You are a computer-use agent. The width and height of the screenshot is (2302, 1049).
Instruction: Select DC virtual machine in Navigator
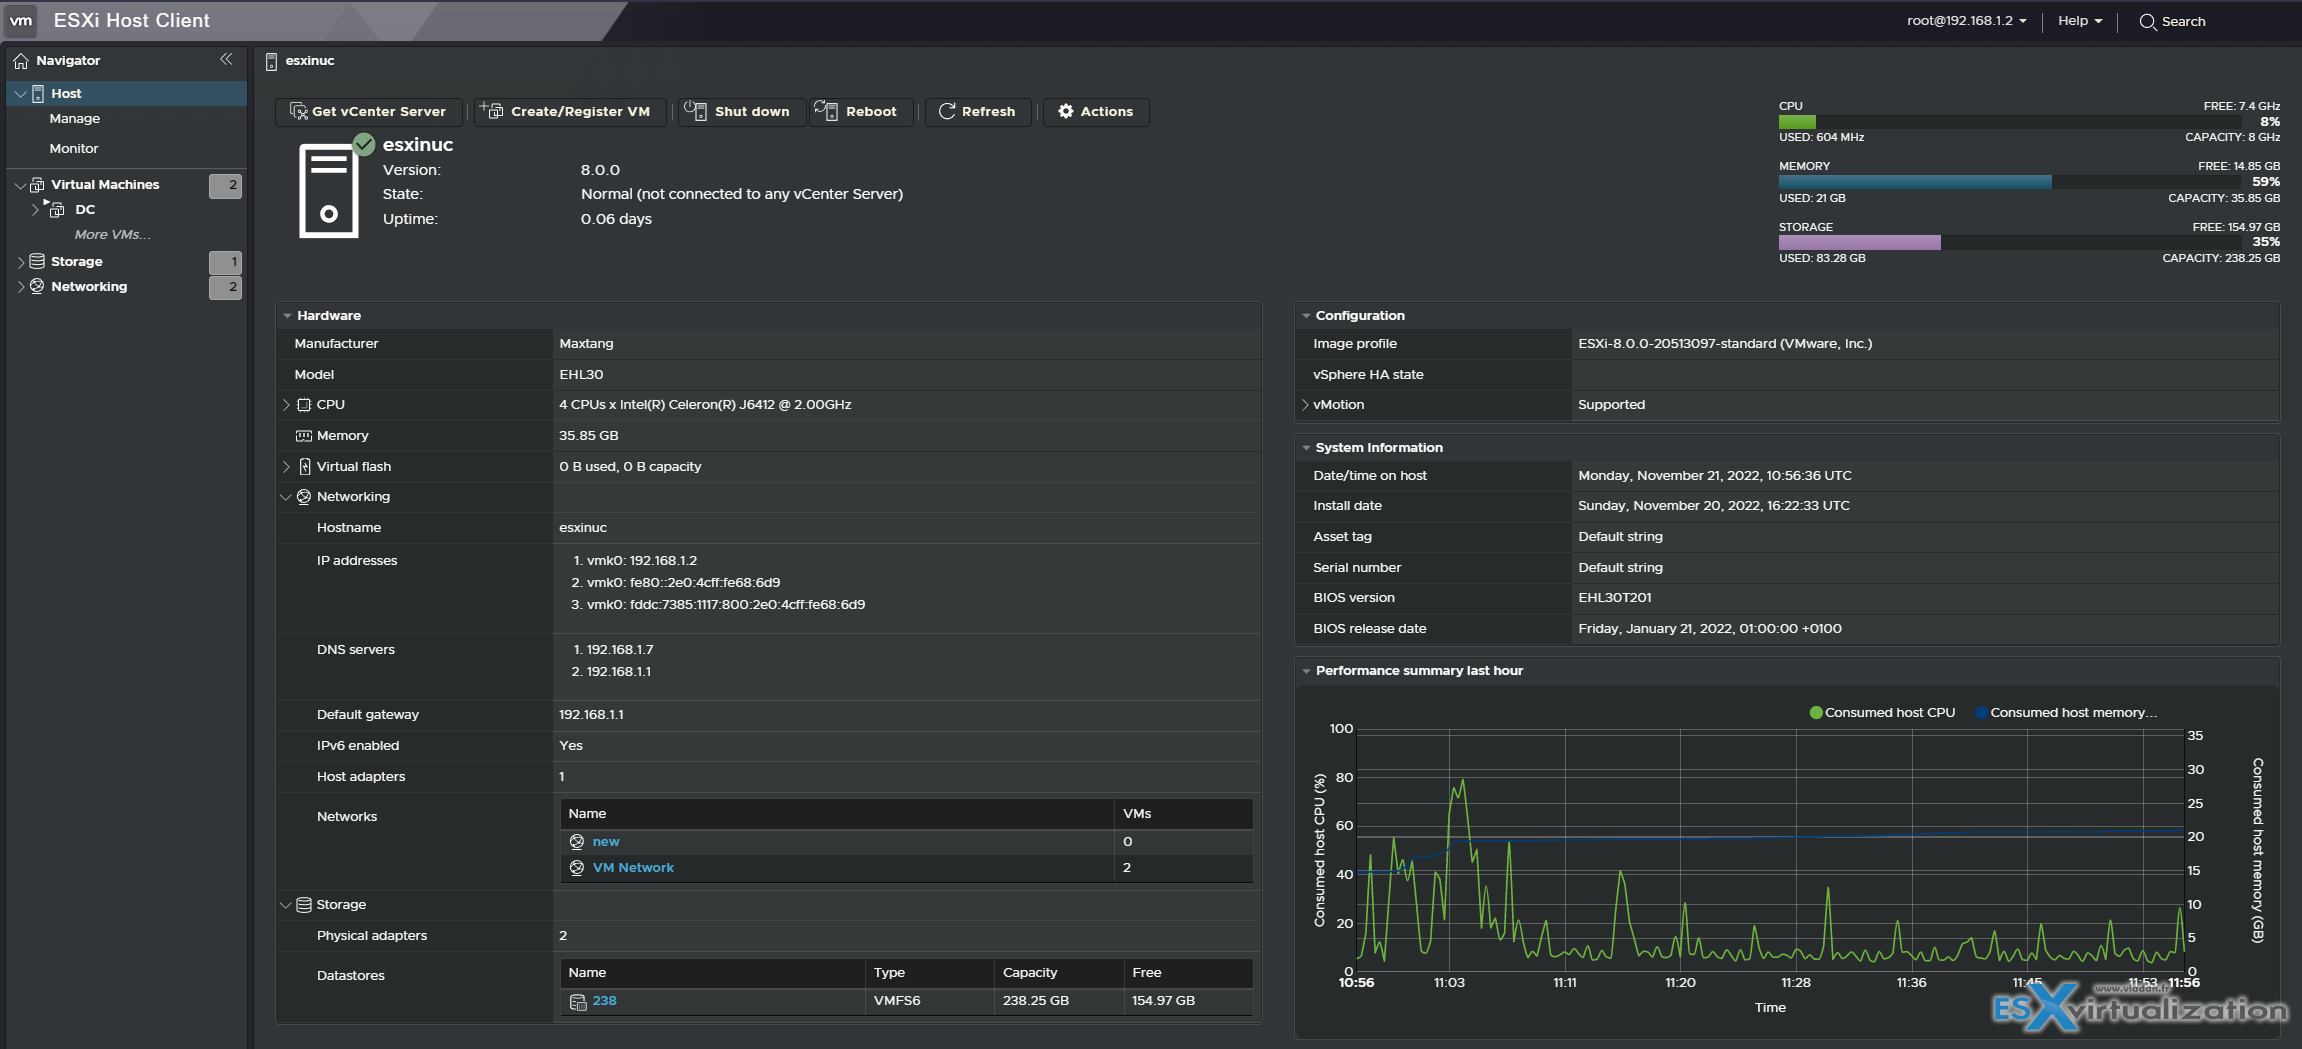[x=85, y=209]
